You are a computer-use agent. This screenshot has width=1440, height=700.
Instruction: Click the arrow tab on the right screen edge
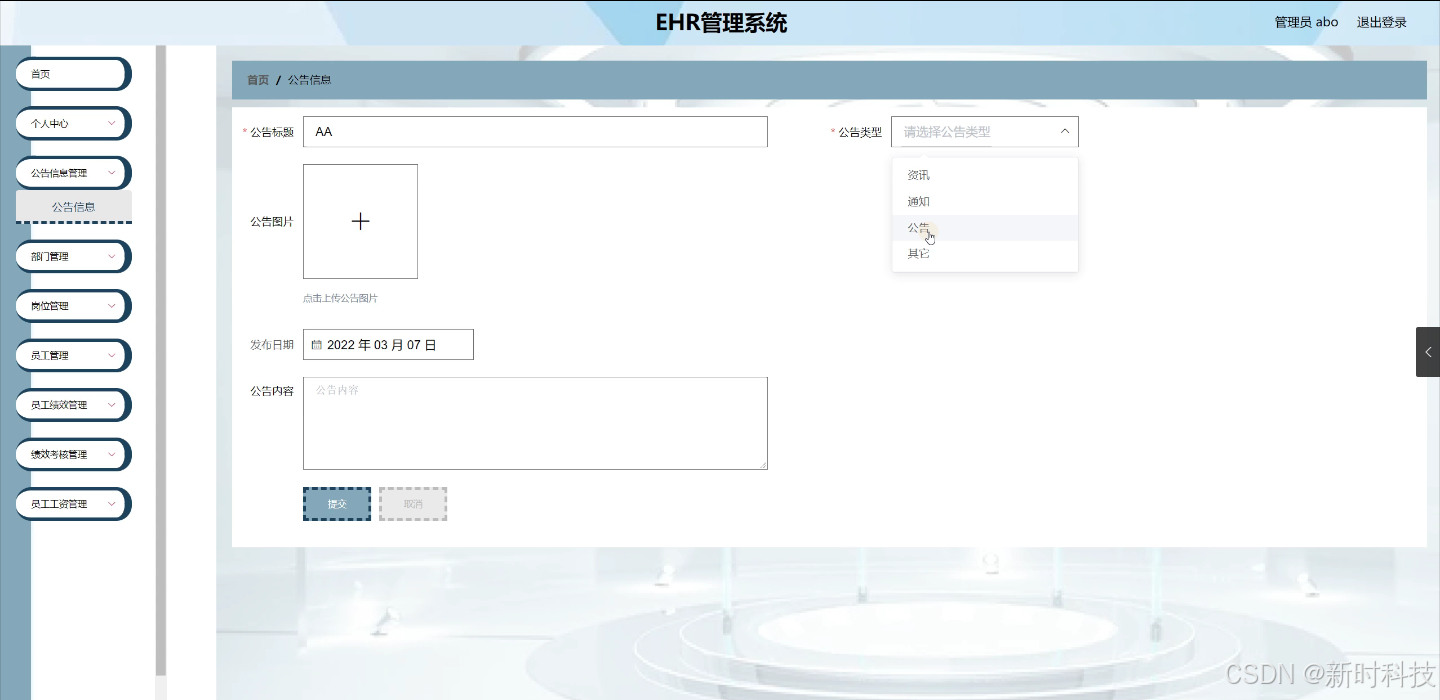coord(1427,351)
